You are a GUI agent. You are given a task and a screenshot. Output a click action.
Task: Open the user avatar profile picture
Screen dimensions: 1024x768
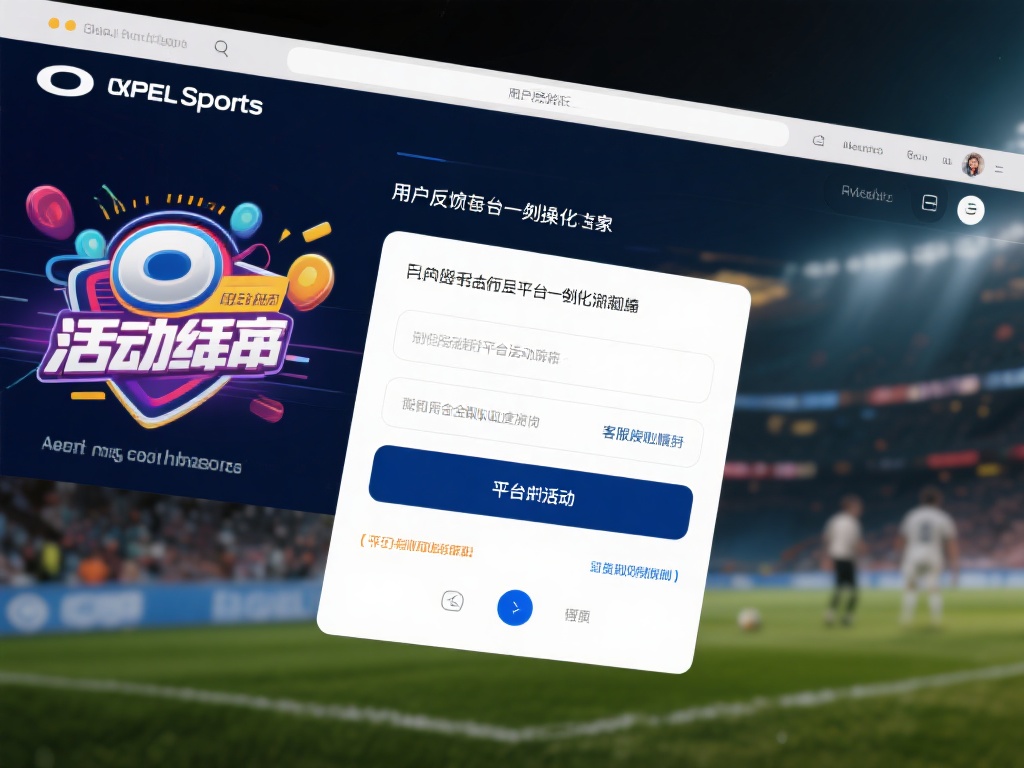click(973, 164)
